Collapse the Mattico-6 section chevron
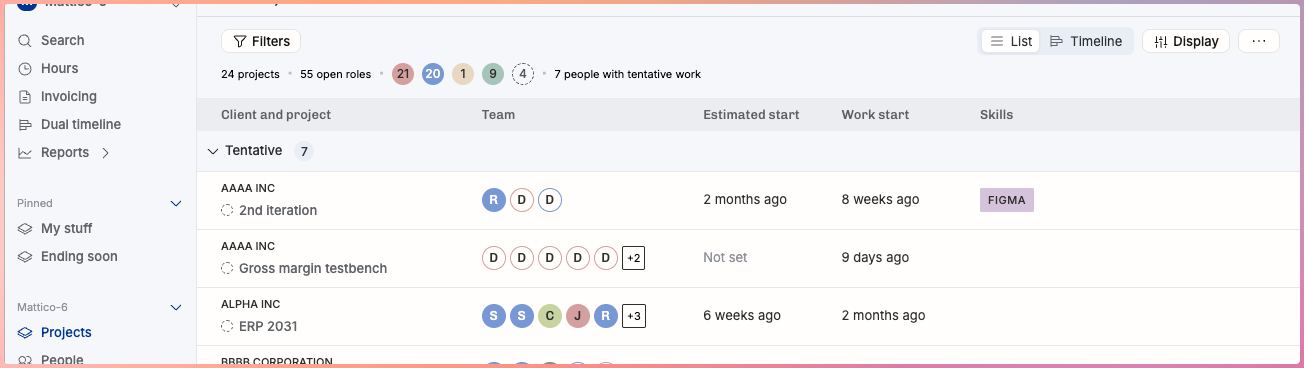Image resolution: width=1304 pixels, height=368 pixels. [x=176, y=307]
